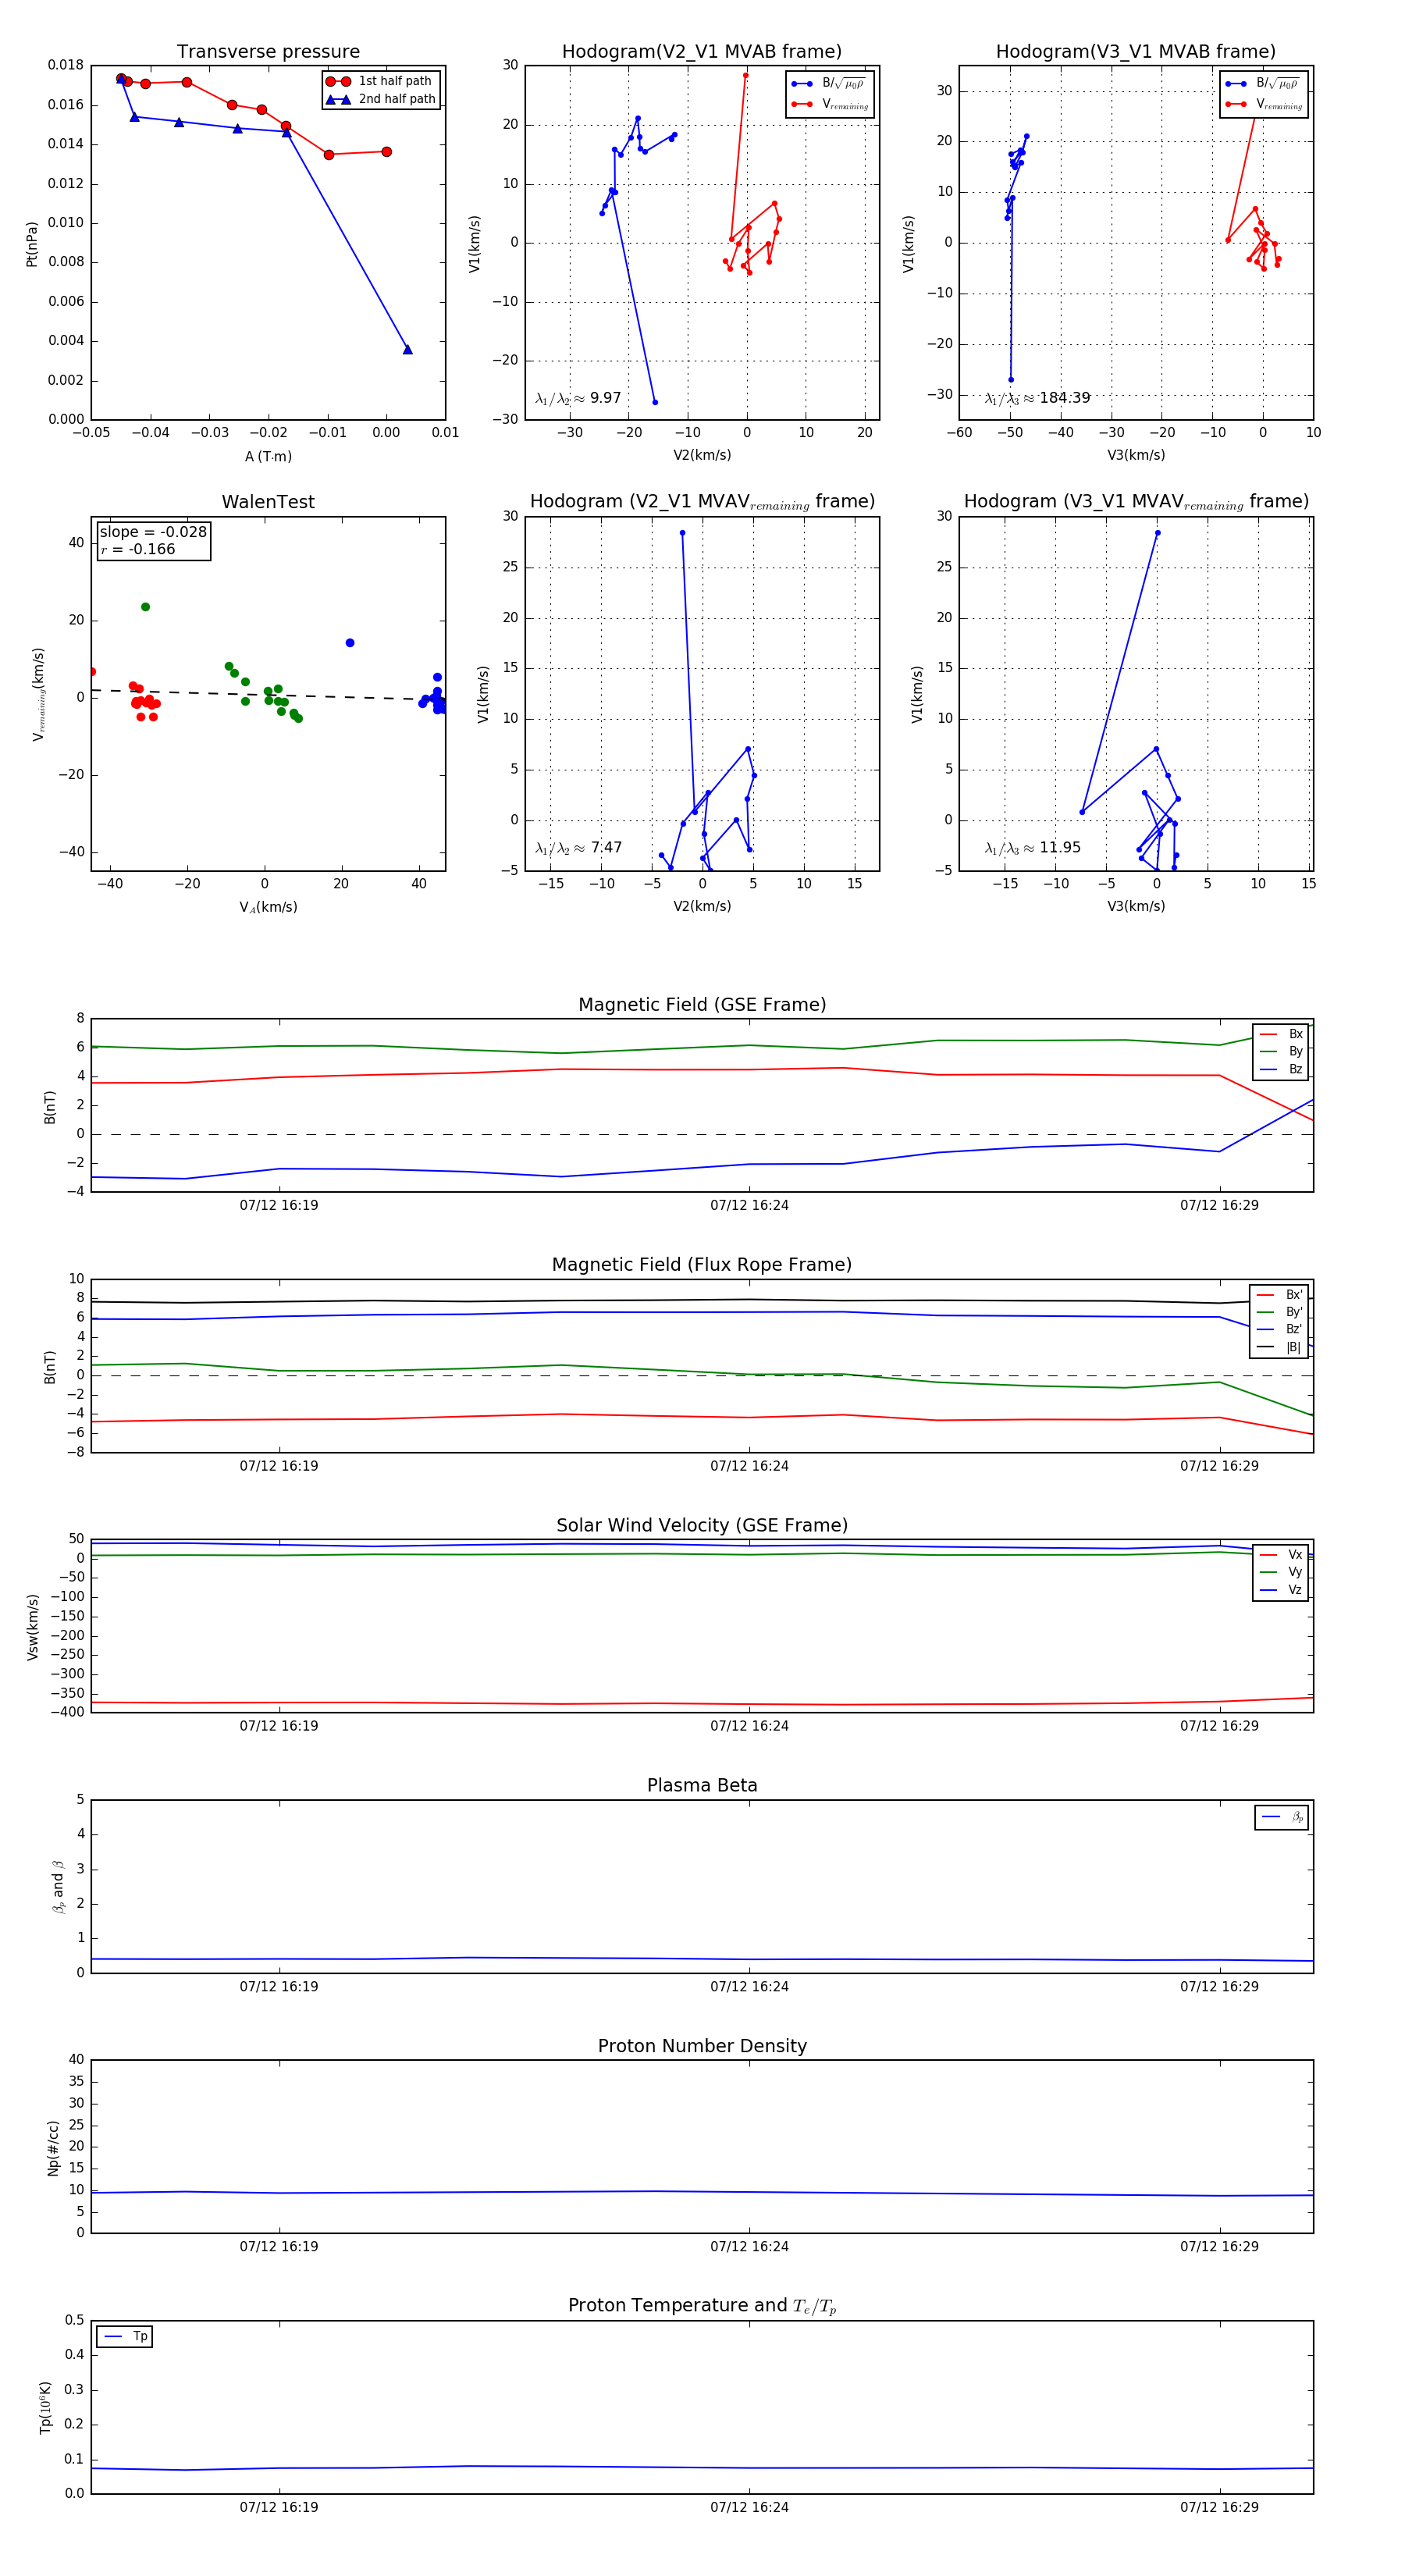Select the '1st half path' legend entry
This screenshot has height=2576, width=1405.
(382, 81)
